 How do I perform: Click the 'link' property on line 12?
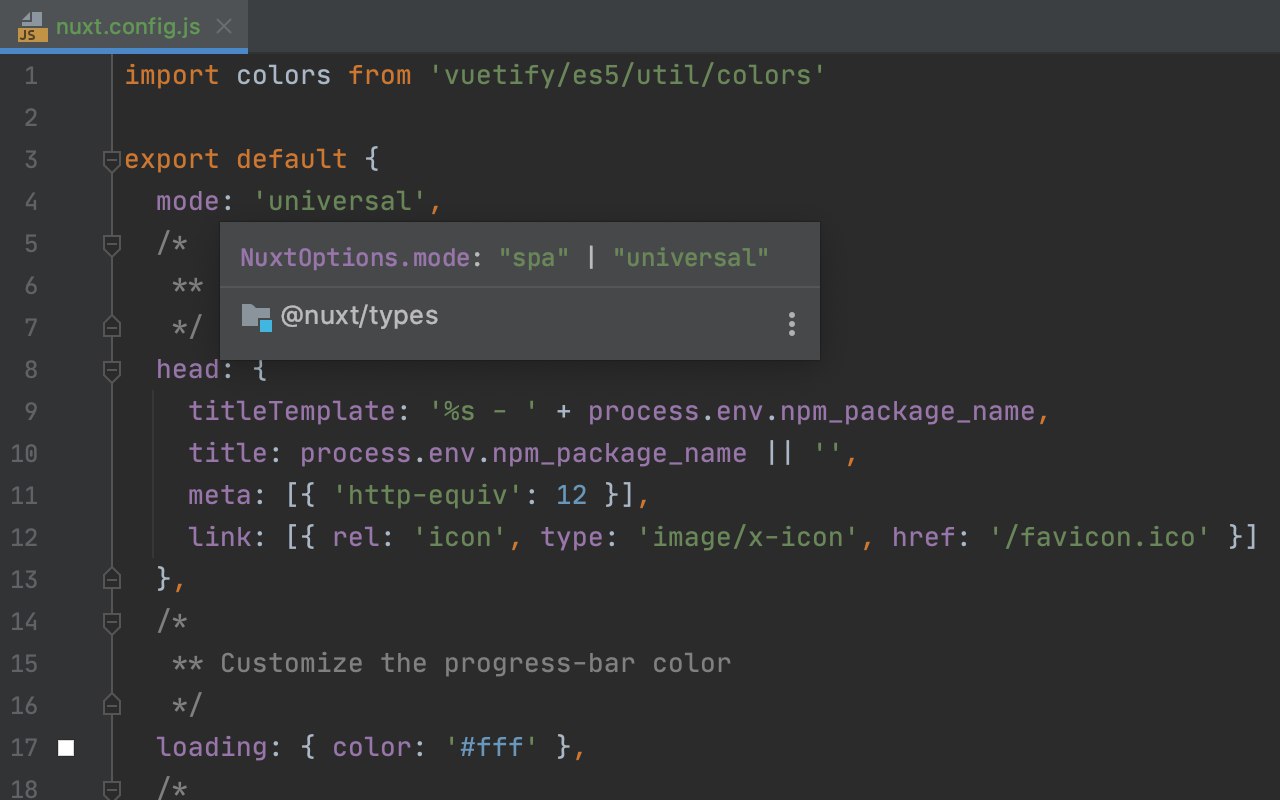pos(220,538)
